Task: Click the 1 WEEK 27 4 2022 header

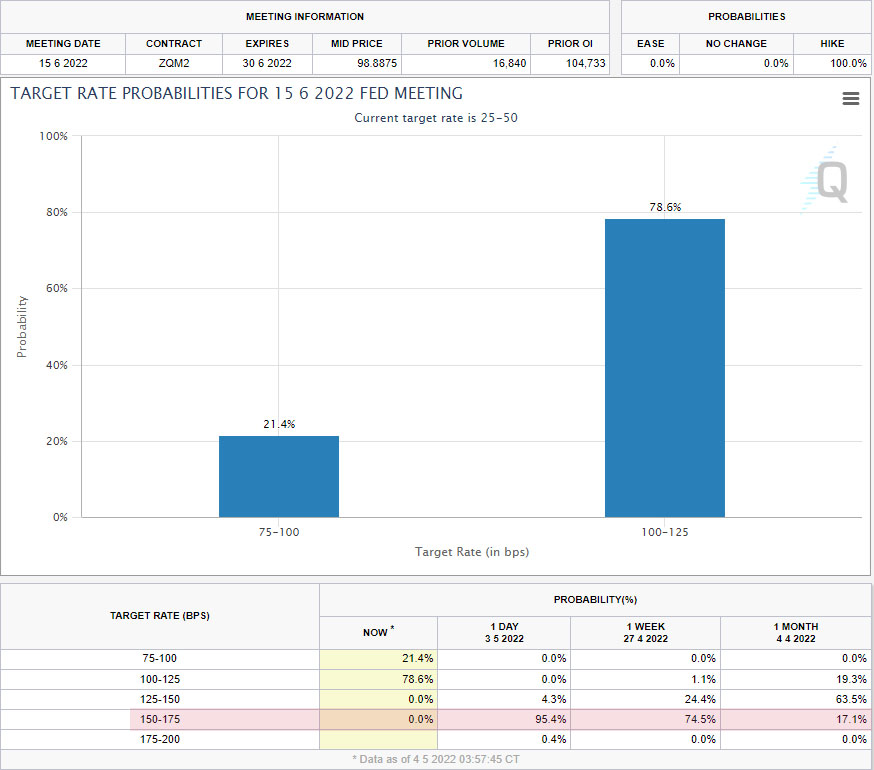Action: 645,633
